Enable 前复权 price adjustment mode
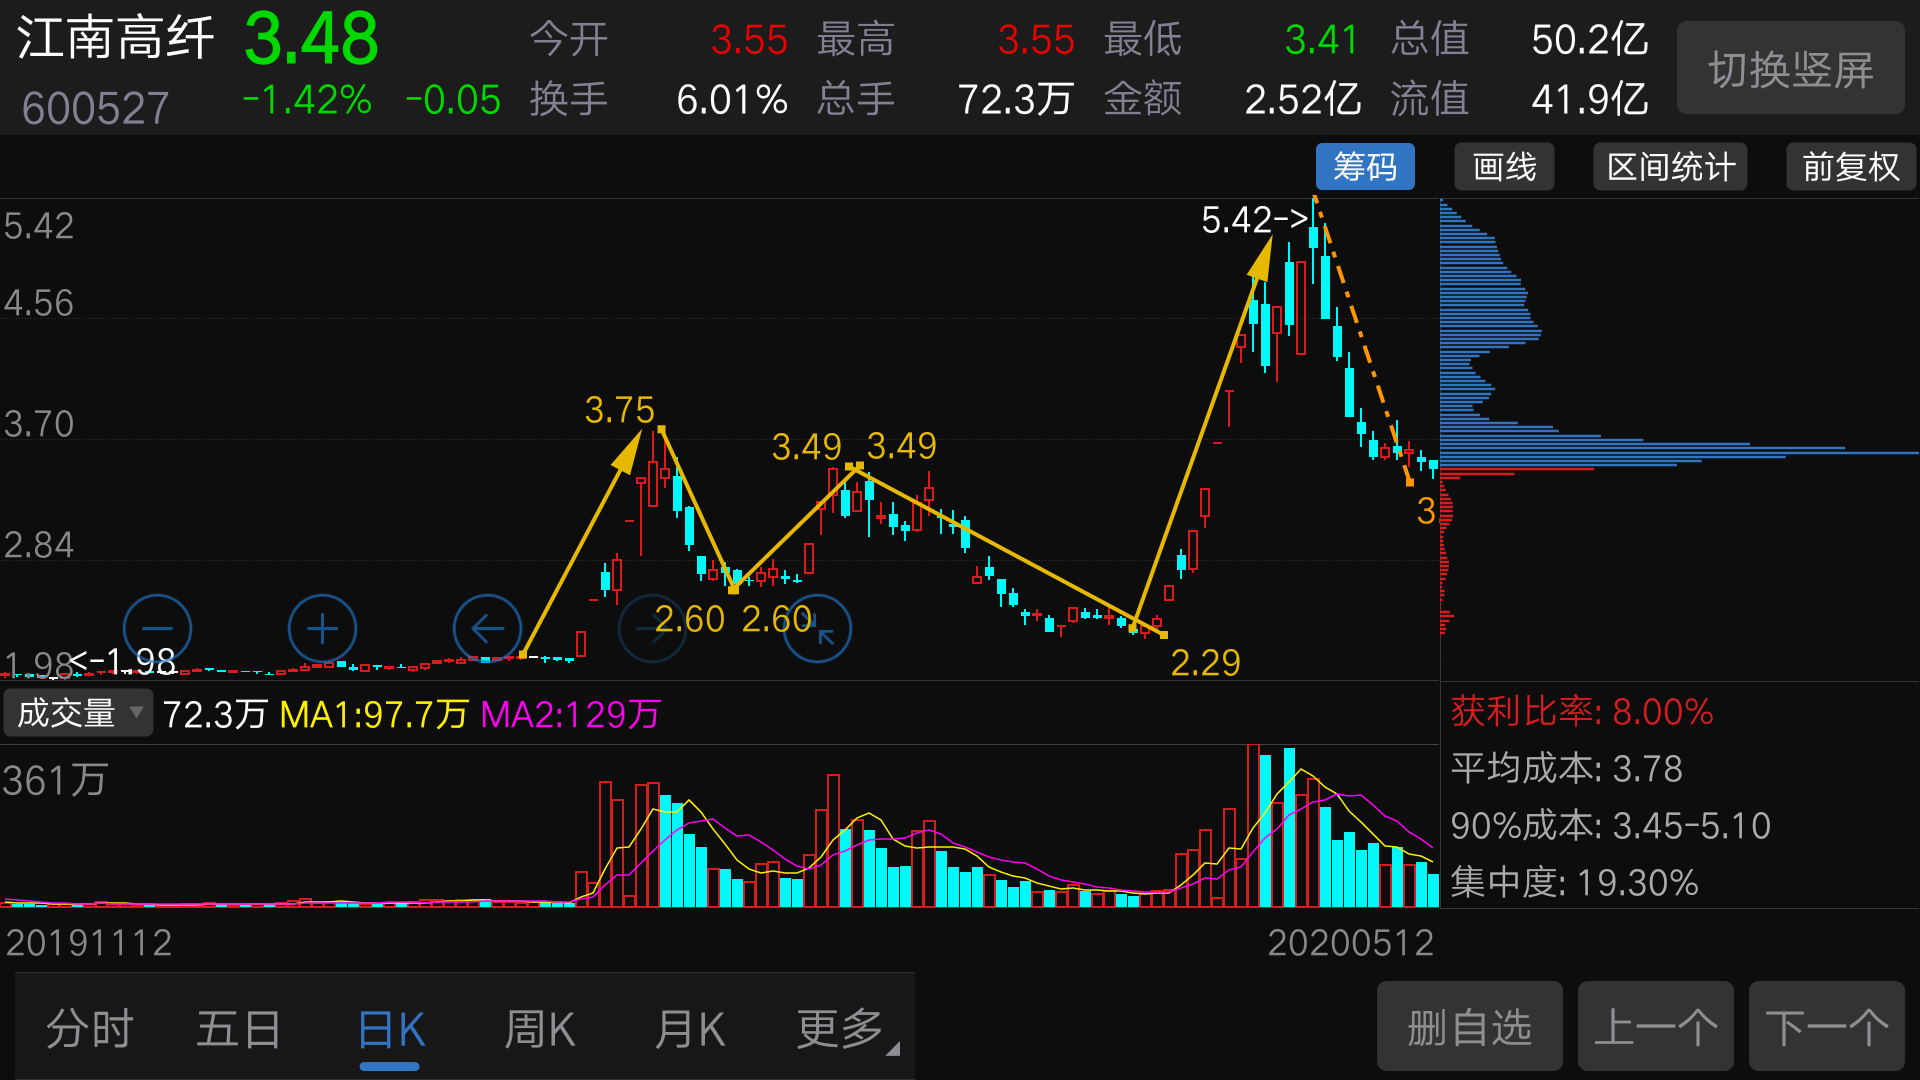 pyautogui.click(x=1850, y=166)
